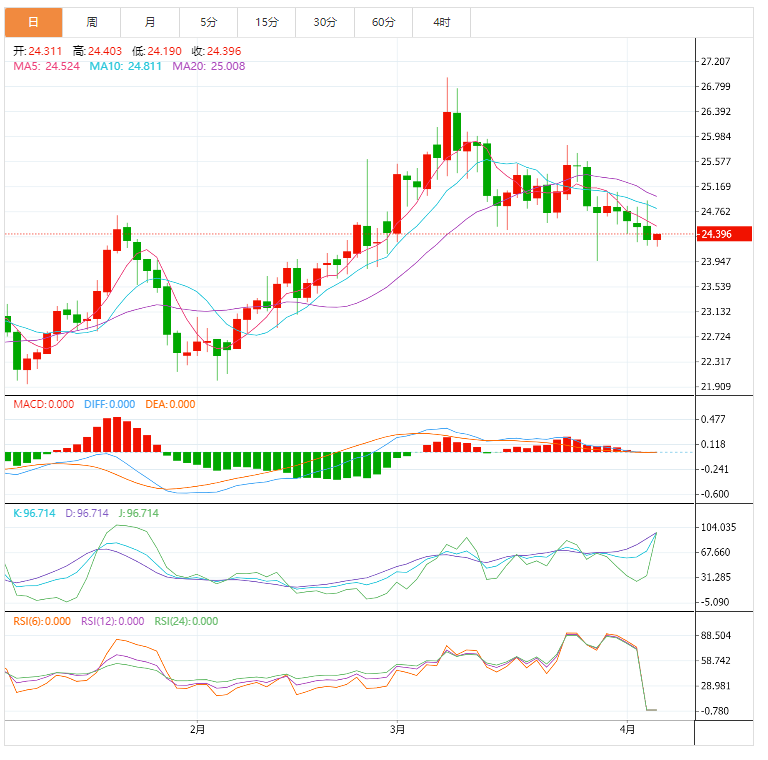768x760 pixels.
Task: Switch to the 4时 chart tab
Action: pos(441,22)
